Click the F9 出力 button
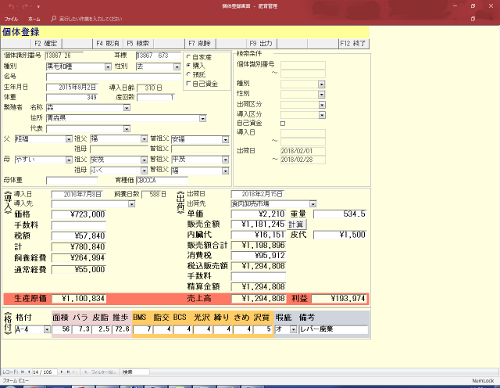The image size is (500, 388). 261,43
